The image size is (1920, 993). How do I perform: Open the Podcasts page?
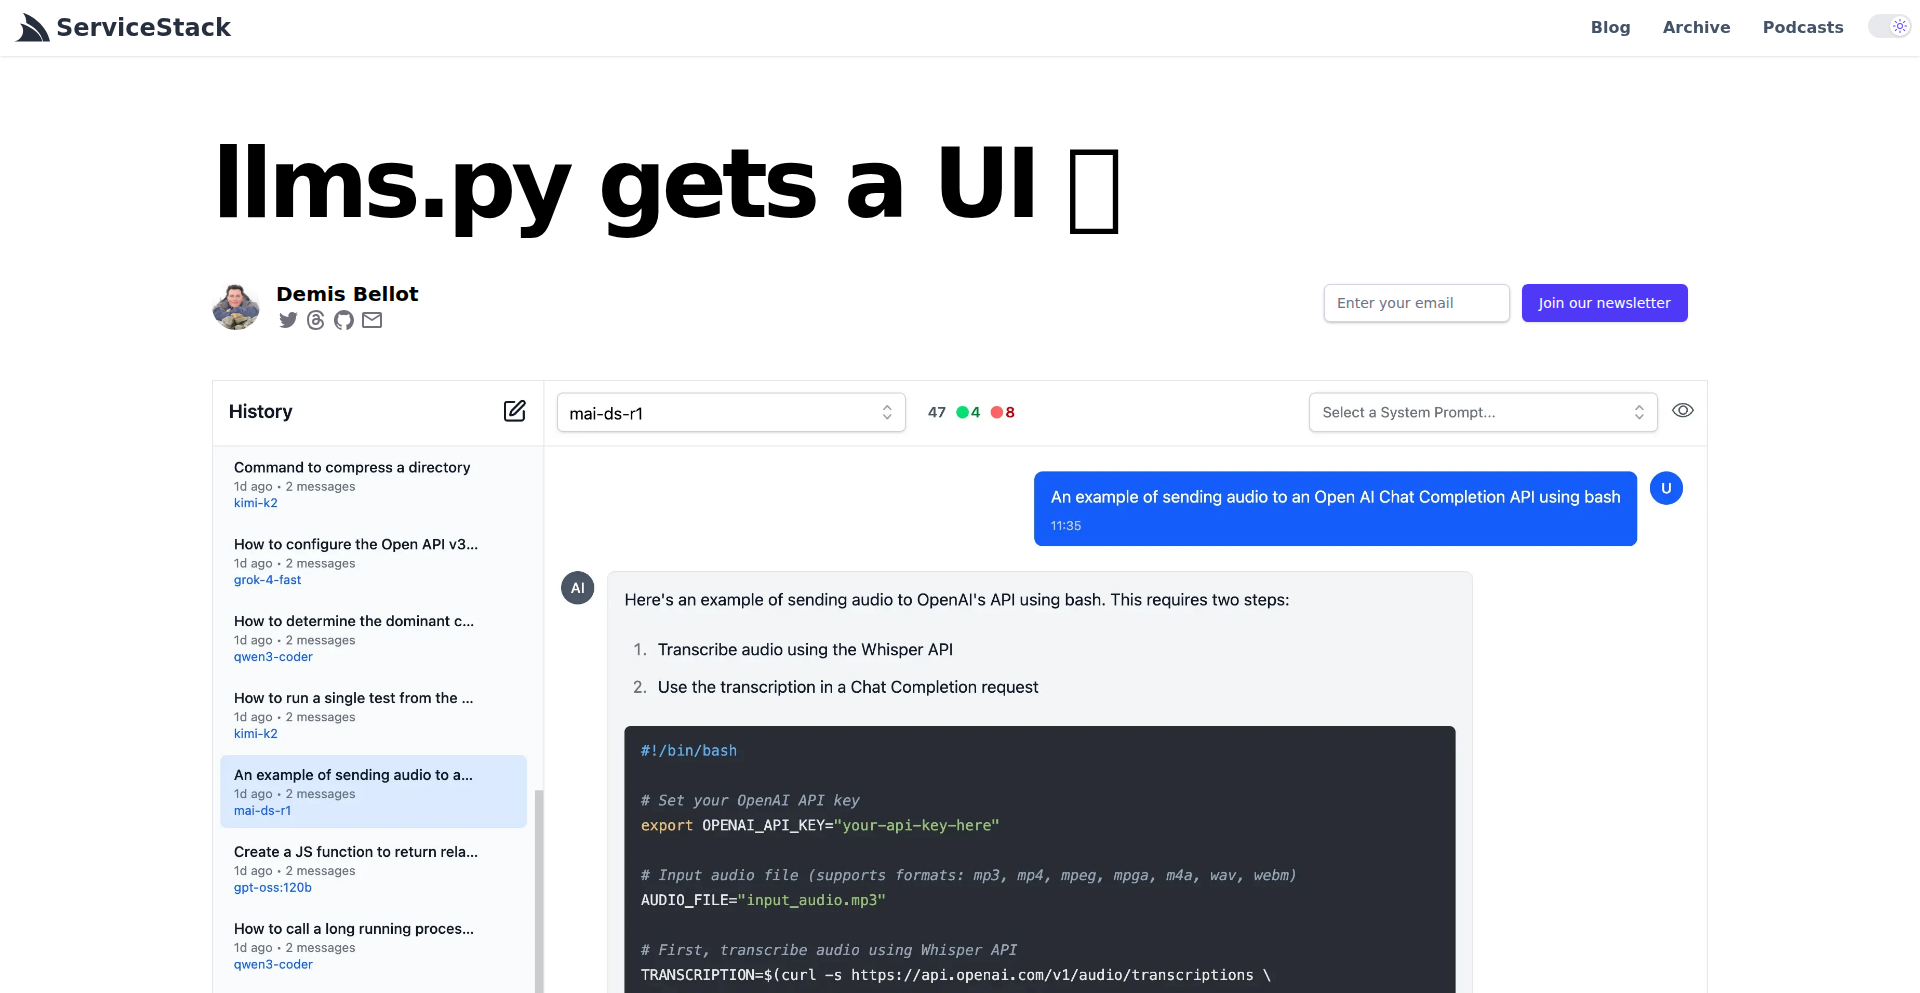pos(1803,27)
